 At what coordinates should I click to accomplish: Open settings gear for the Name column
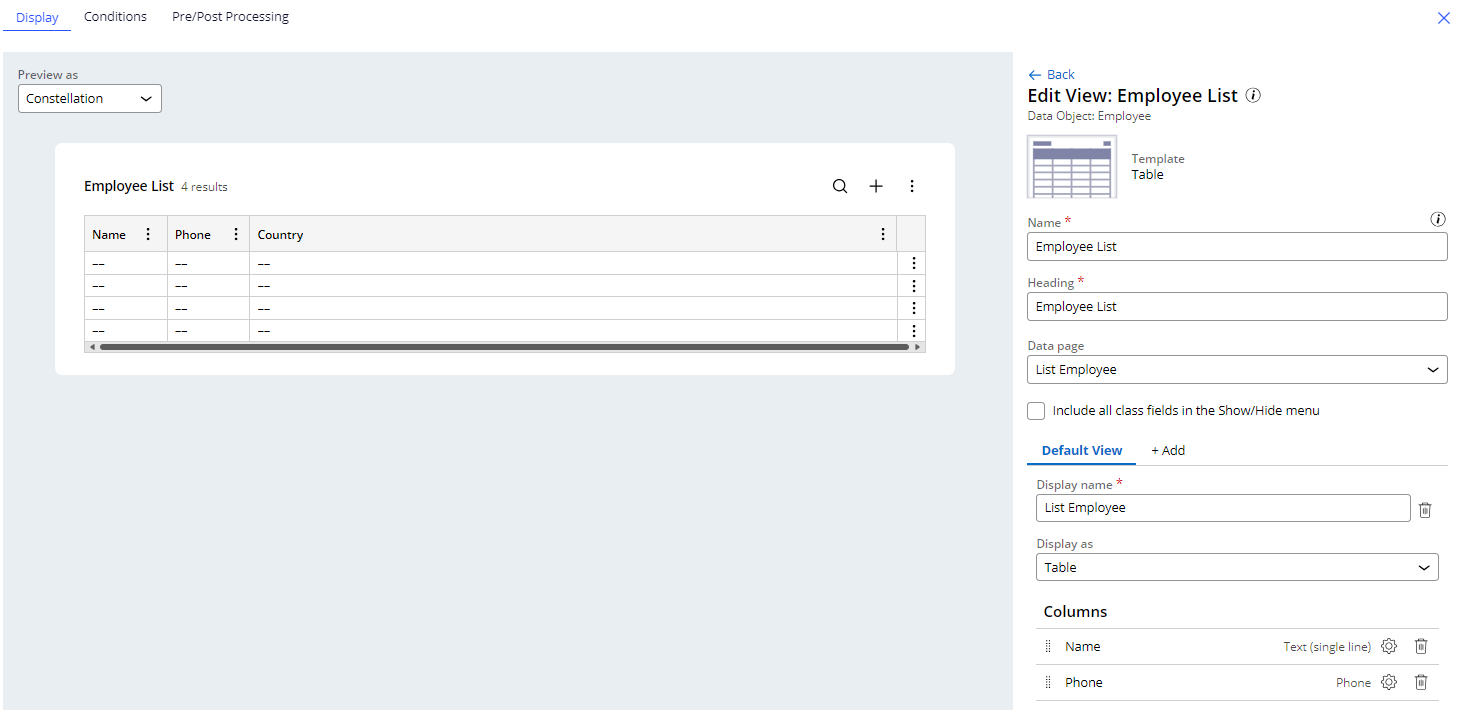click(x=1388, y=646)
